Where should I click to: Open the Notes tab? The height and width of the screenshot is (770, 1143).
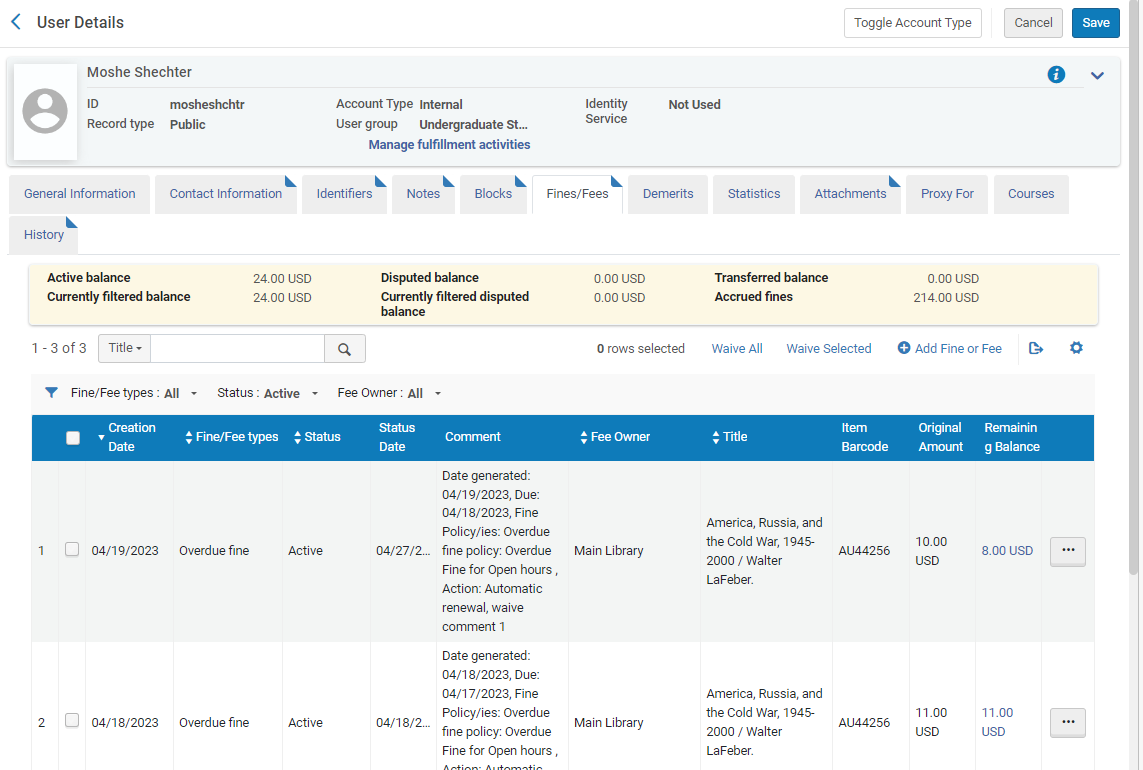tap(424, 194)
